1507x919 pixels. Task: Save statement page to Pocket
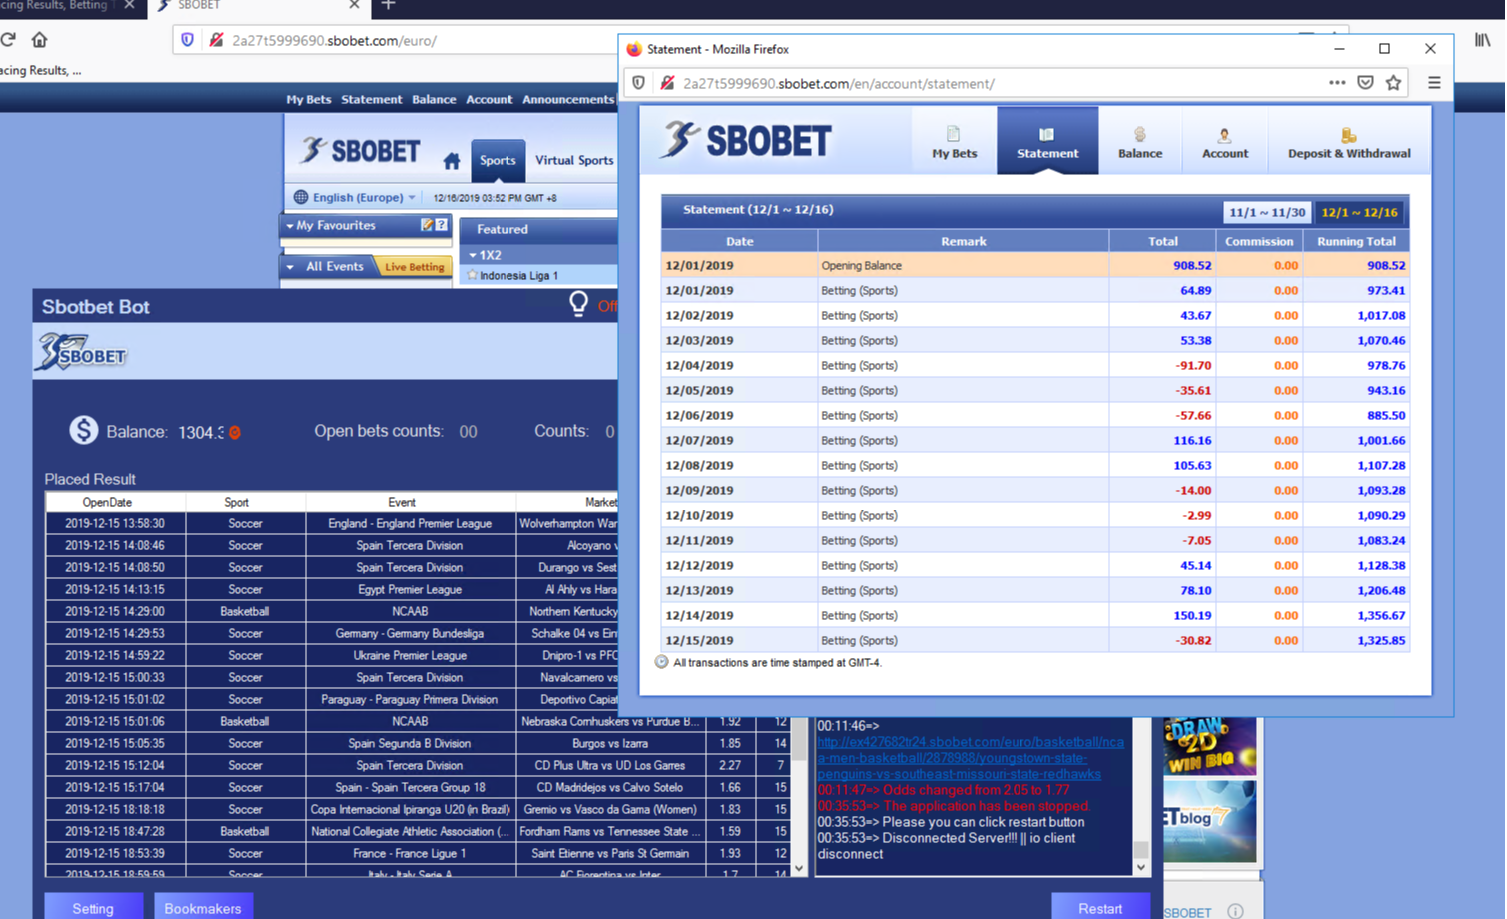(x=1365, y=83)
